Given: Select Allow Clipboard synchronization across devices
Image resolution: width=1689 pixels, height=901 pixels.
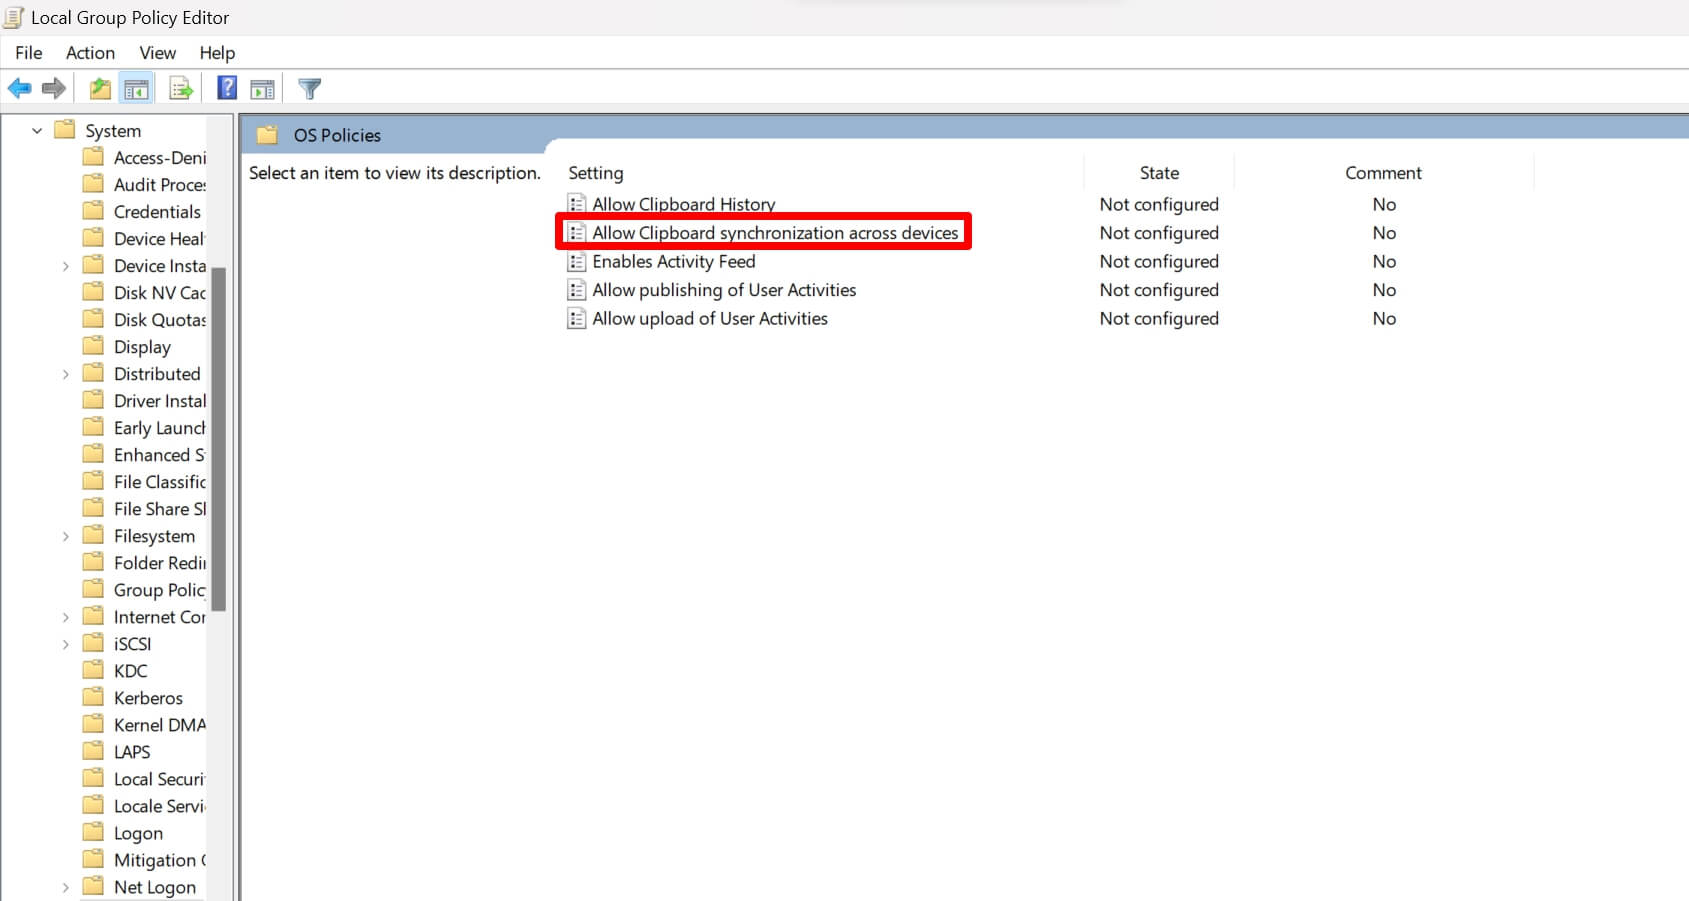Looking at the screenshot, I should coord(775,233).
